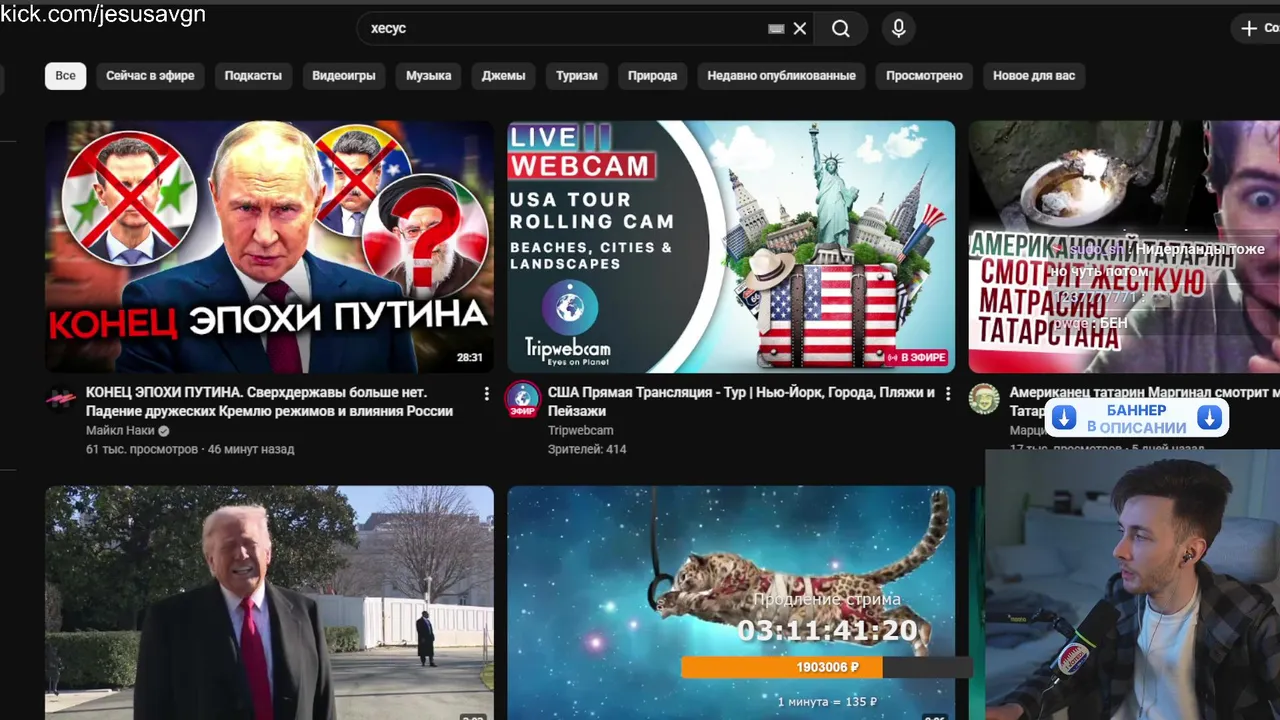Select the Туризм filter chip
This screenshot has width=1280, height=720.
(577, 76)
